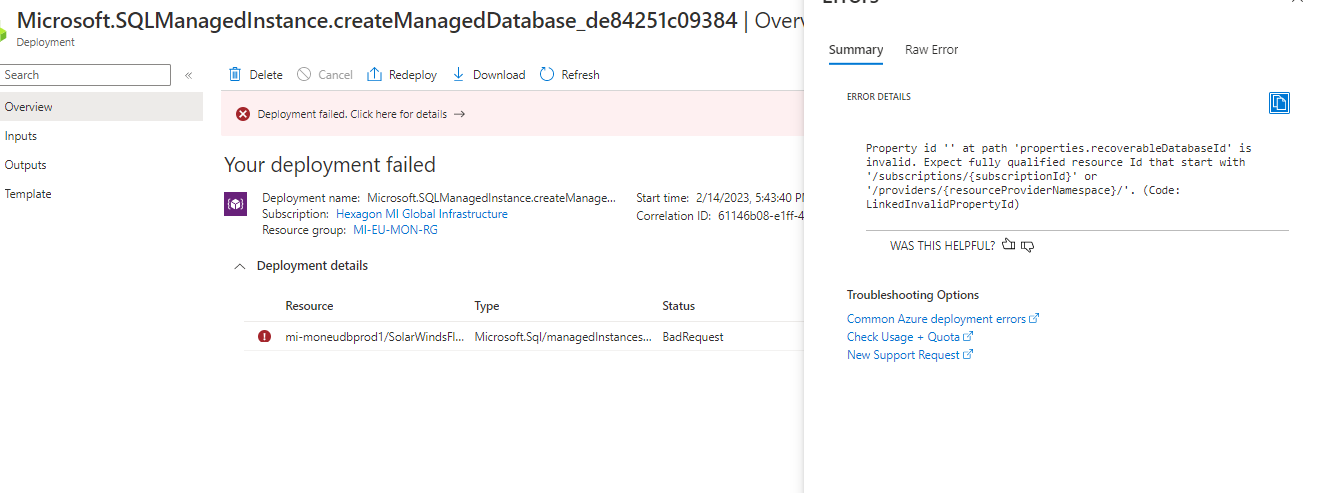
Task: Click the red error icon beside mi-moneudbprod1
Action: tap(264, 337)
